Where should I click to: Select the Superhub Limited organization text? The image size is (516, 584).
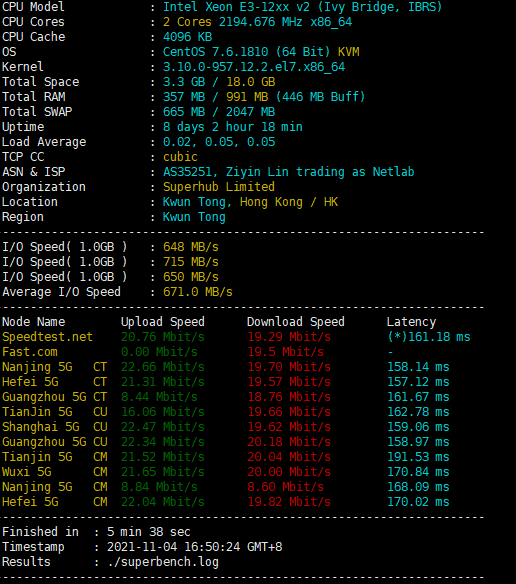219,187
